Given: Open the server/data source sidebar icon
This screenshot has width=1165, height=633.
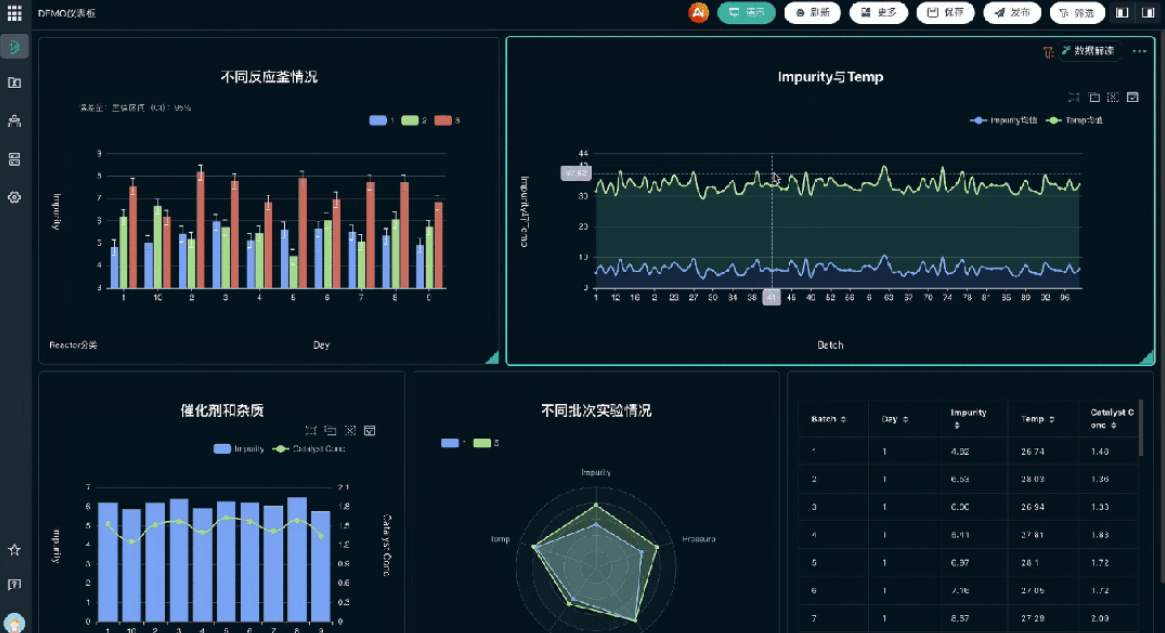Looking at the screenshot, I should pyautogui.click(x=14, y=160).
